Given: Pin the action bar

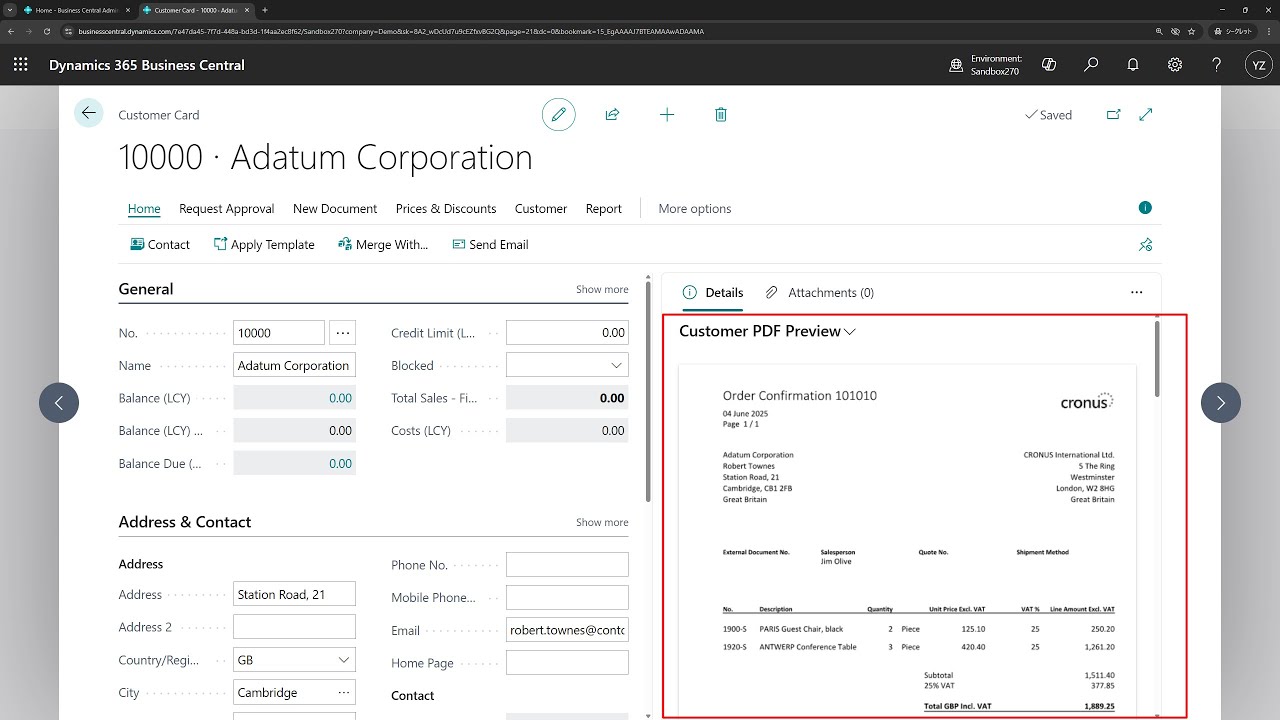Looking at the screenshot, I should (x=1146, y=244).
